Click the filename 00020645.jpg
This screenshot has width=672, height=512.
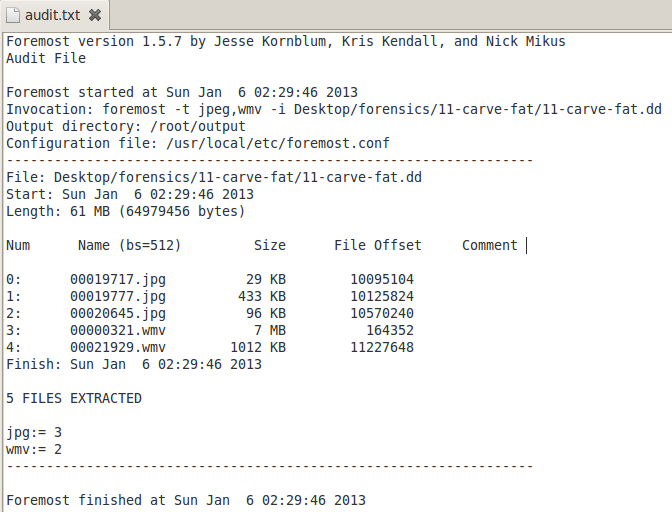click(117, 313)
